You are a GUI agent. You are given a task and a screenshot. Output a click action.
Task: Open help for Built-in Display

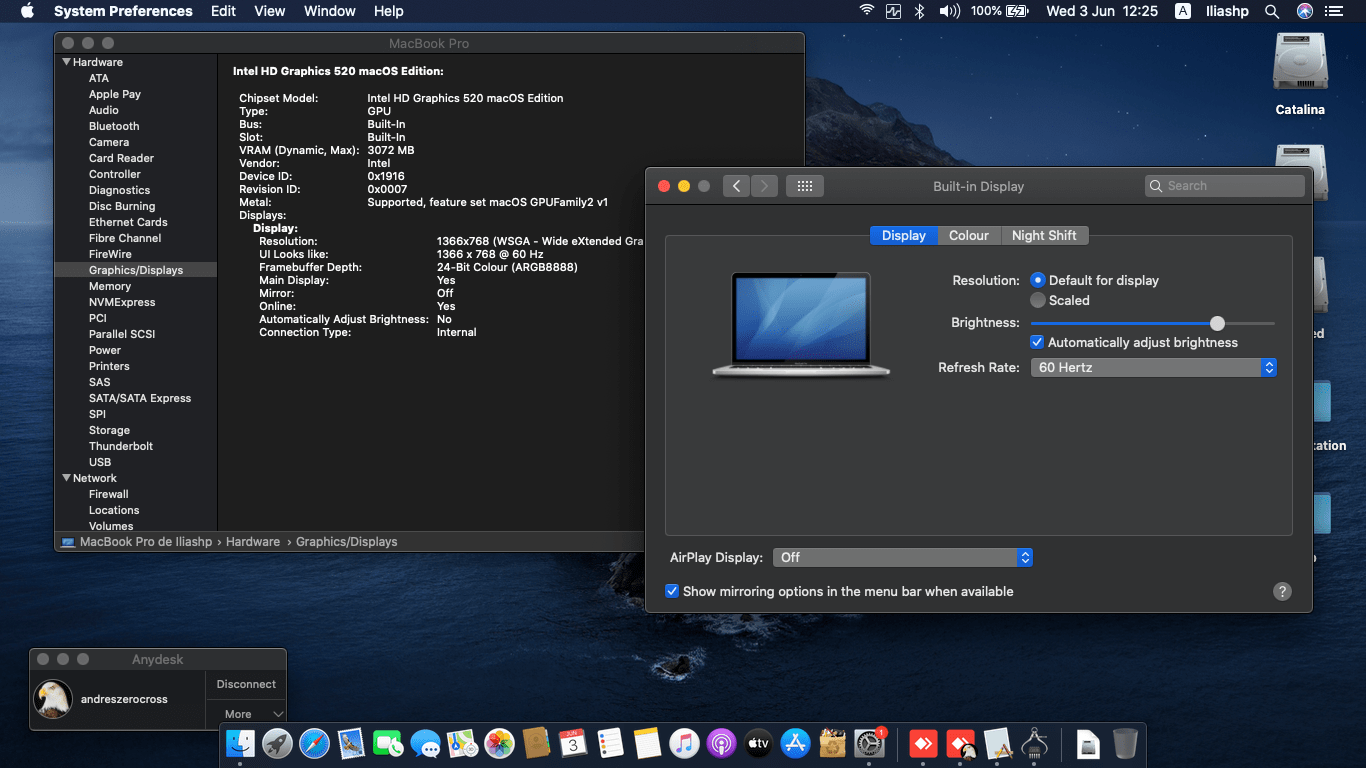tap(1282, 591)
